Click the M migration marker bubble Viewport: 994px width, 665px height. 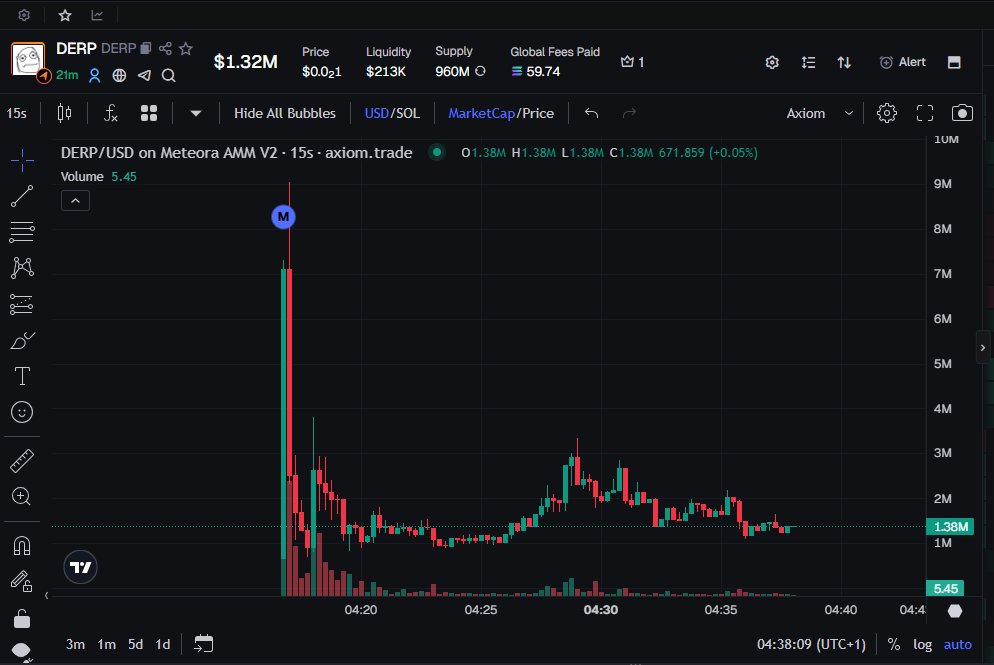(283, 217)
